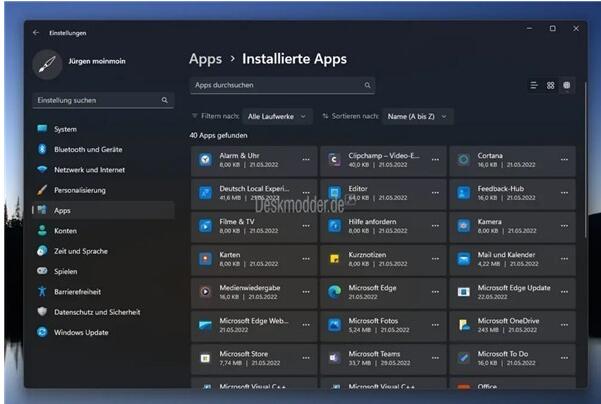The height and width of the screenshot is (404, 601).
Task: Select the Karten app name
Action: coord(230,255)
